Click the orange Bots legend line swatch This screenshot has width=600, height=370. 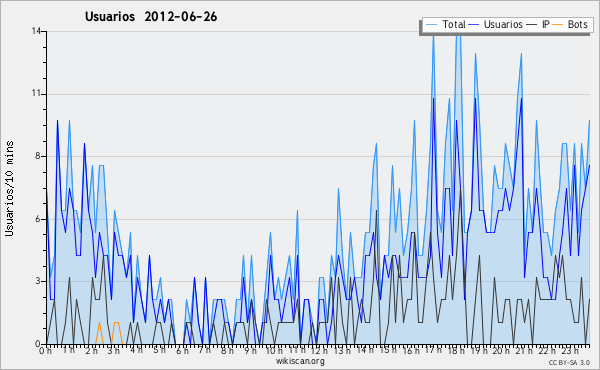[x=558, y=25]
